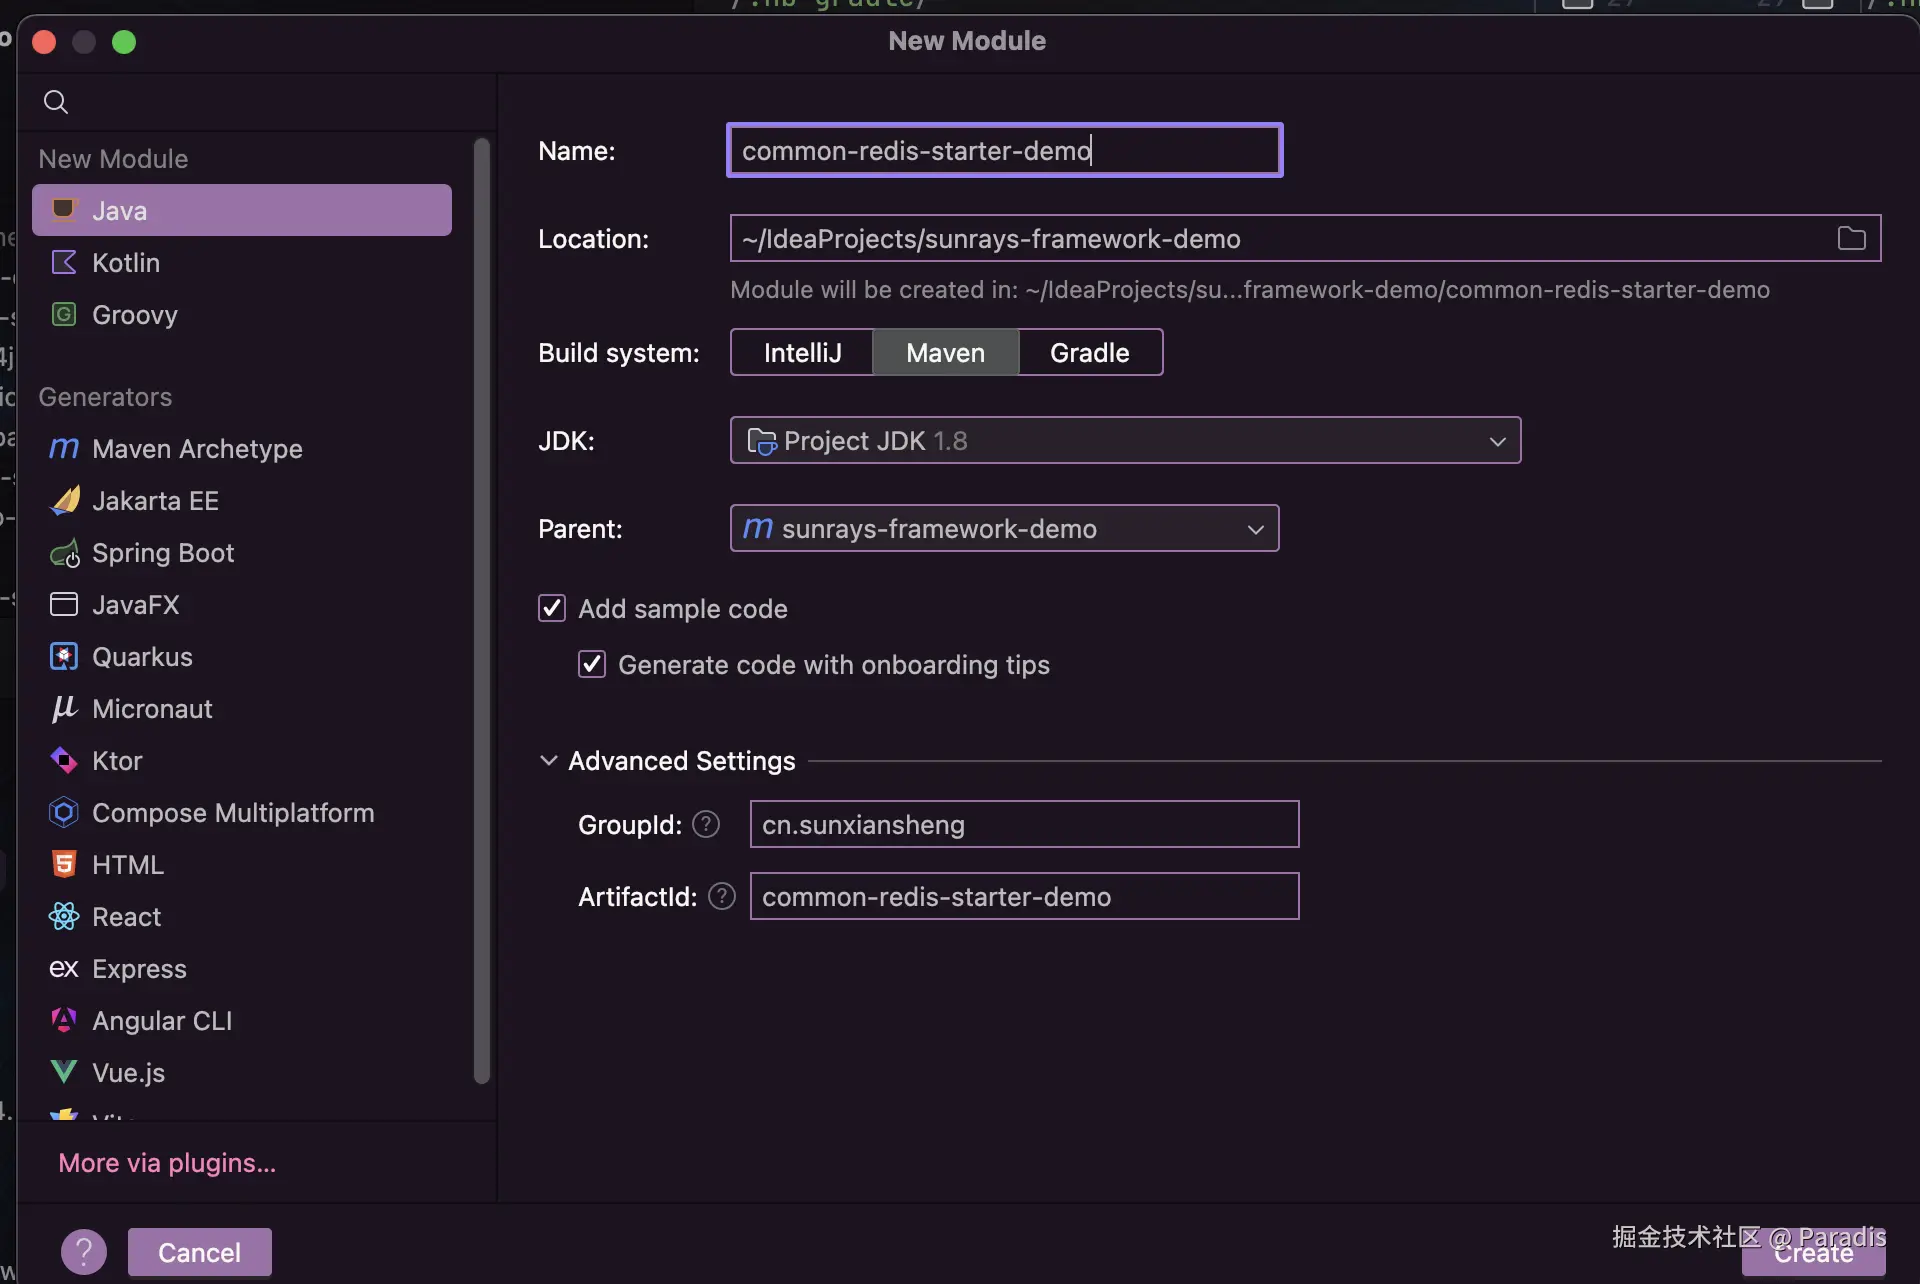Image resolution: width=1920 pixels, height=1284 pixels.
Task: Click the GroupId text field
Action: (1024, 824)
